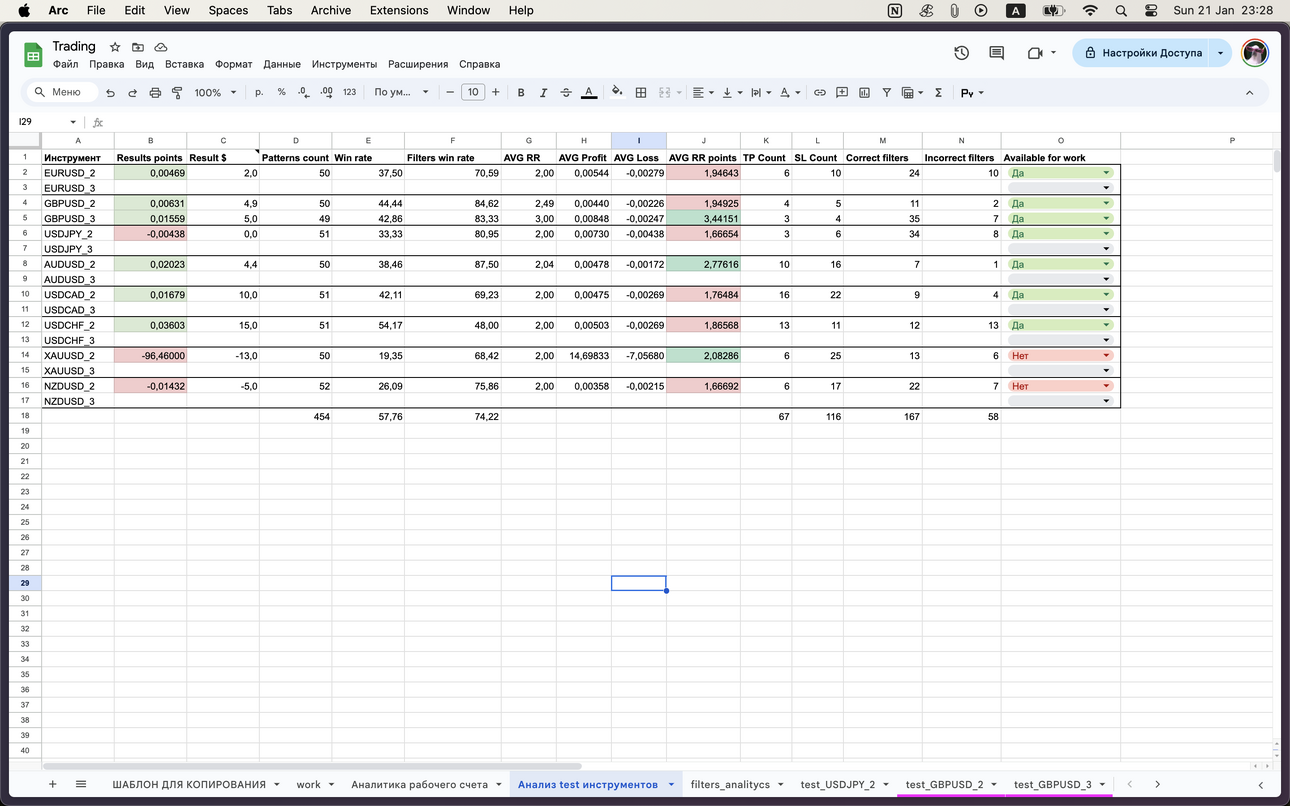The height and width of the screenshot is (806, 1290).
Task: Open vertical align dropdown
Action: click(x=732, y=92)
